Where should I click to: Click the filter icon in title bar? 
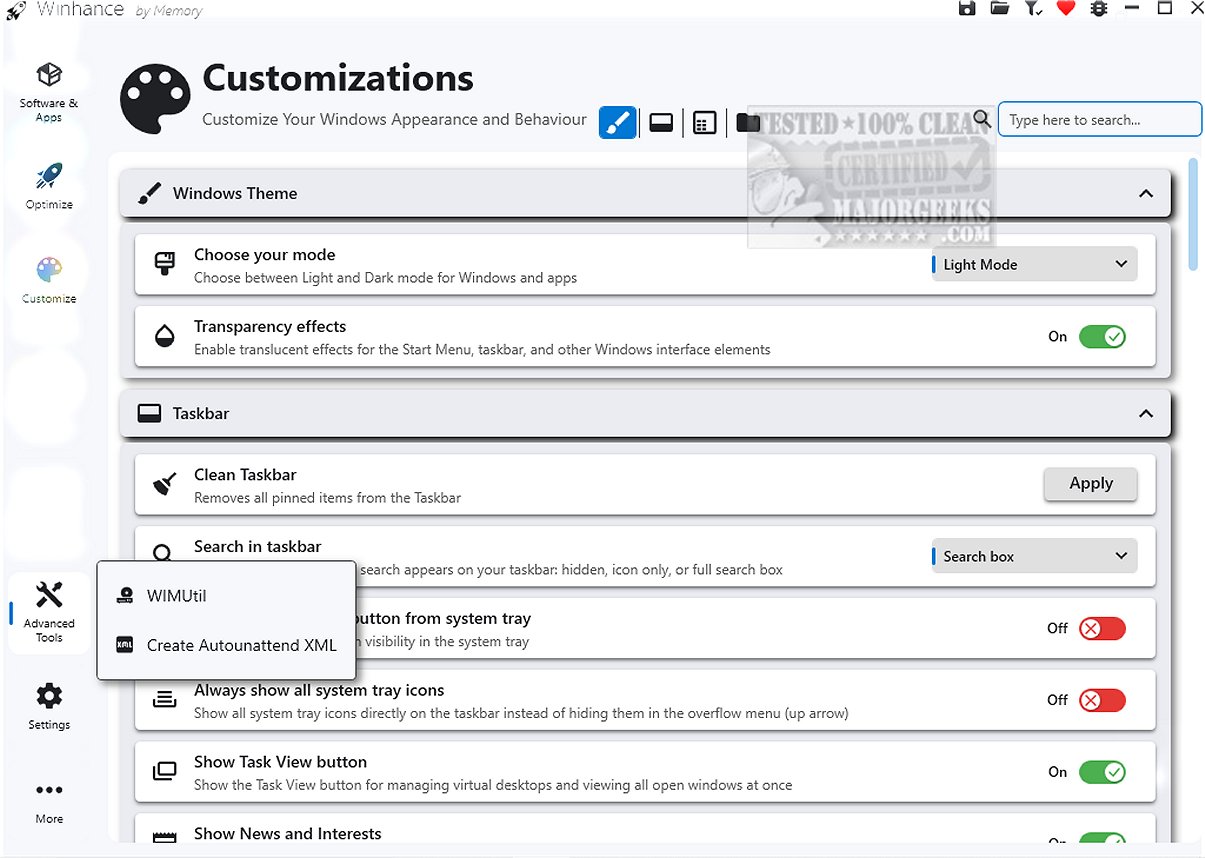(1033, 9)
